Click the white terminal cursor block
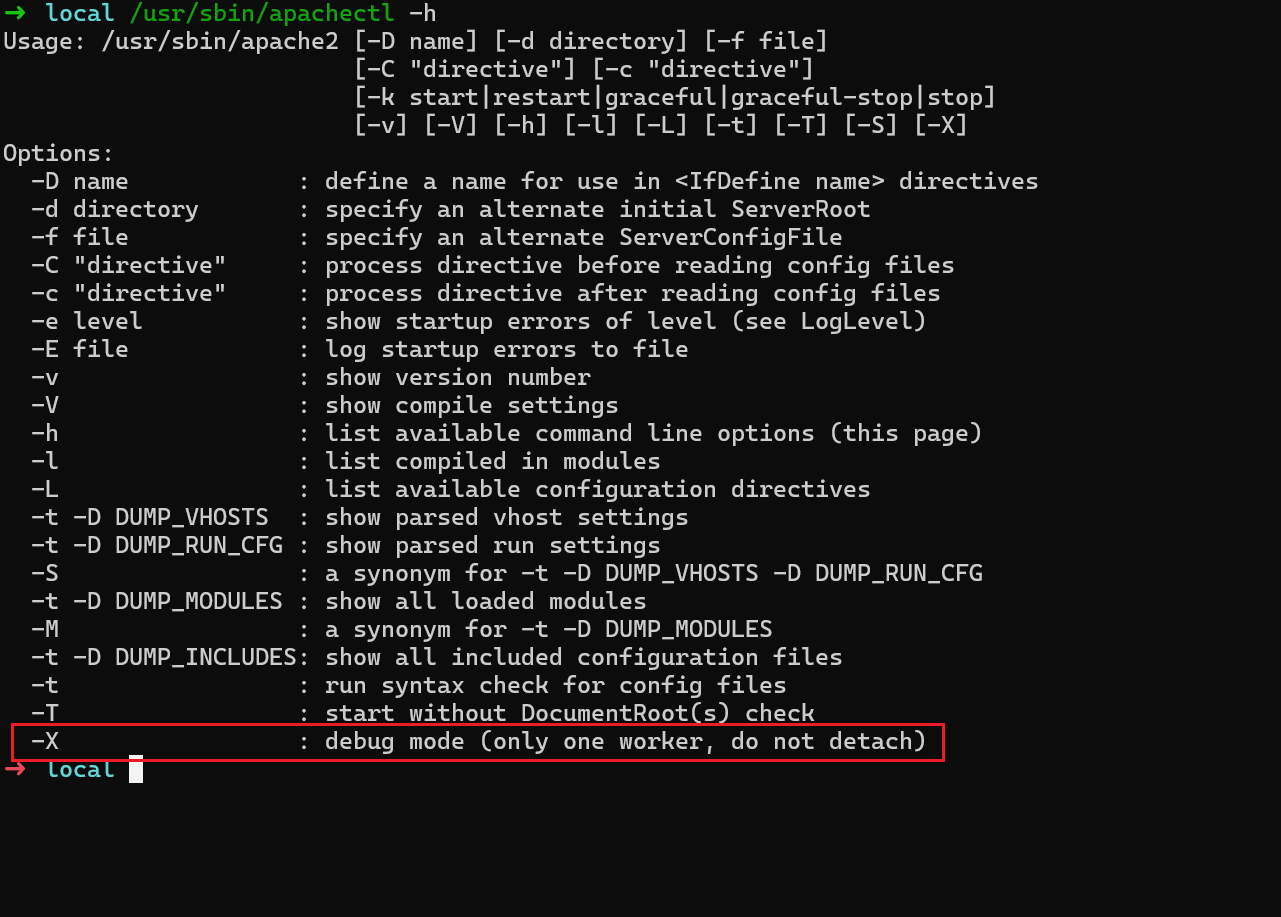Image resolution: width=1281 pixels, height=917 pixels. coord(136,769)
